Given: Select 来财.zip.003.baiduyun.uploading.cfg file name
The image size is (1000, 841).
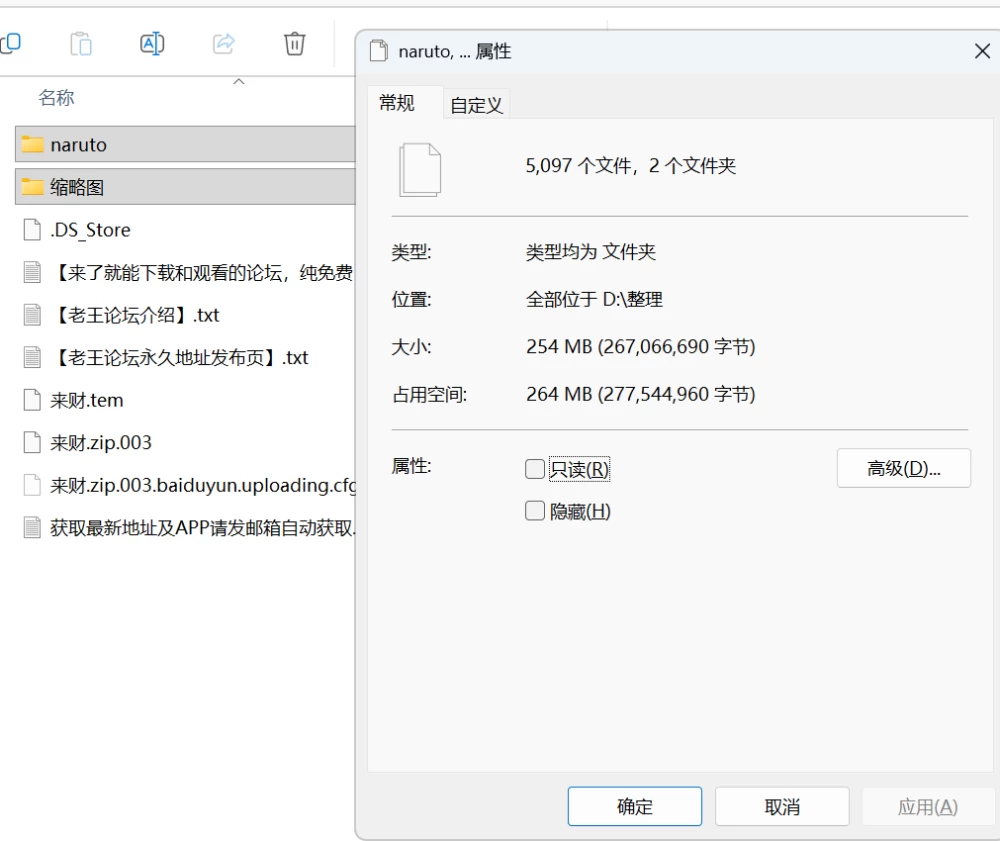Looking at the screenshot, I should pos(203,485).
